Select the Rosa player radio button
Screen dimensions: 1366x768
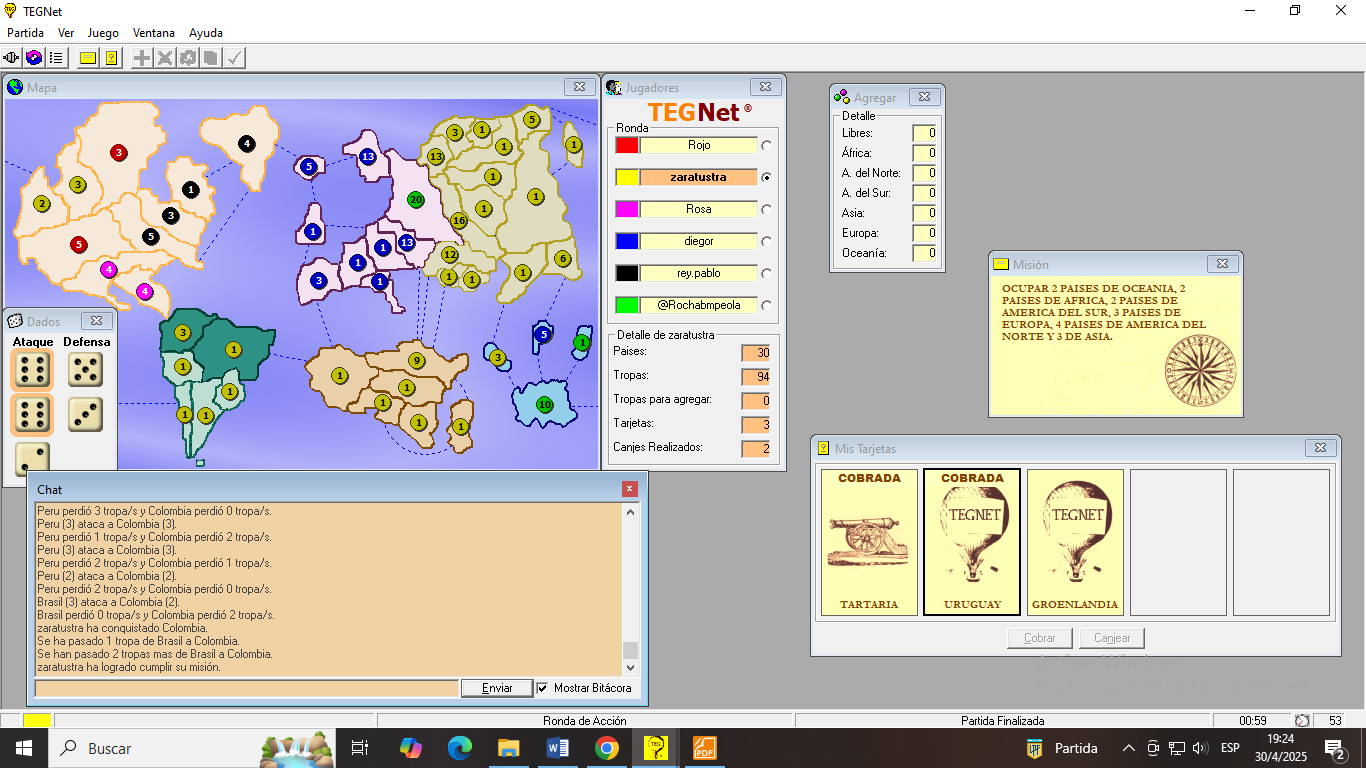(x=767, y=209)
